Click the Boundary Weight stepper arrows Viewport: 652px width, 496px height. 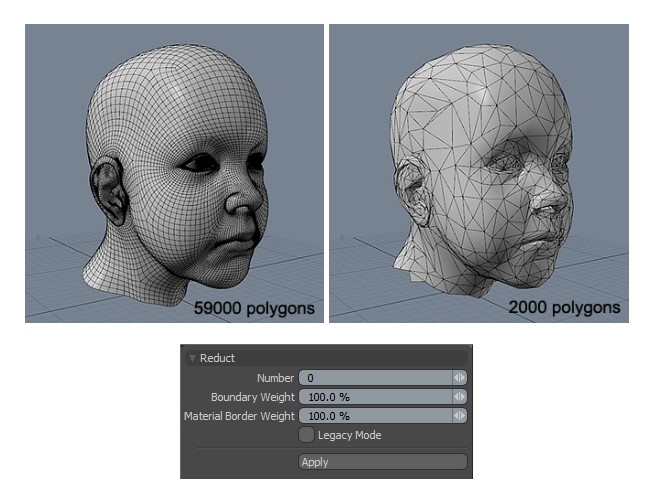point(459,397)
